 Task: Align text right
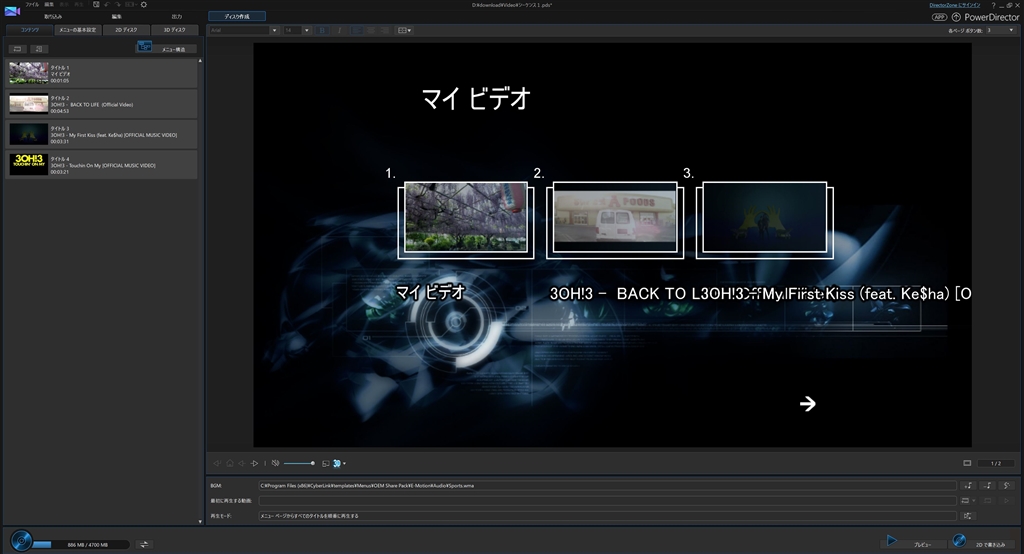pyautogui.click(x=385, y=30)
